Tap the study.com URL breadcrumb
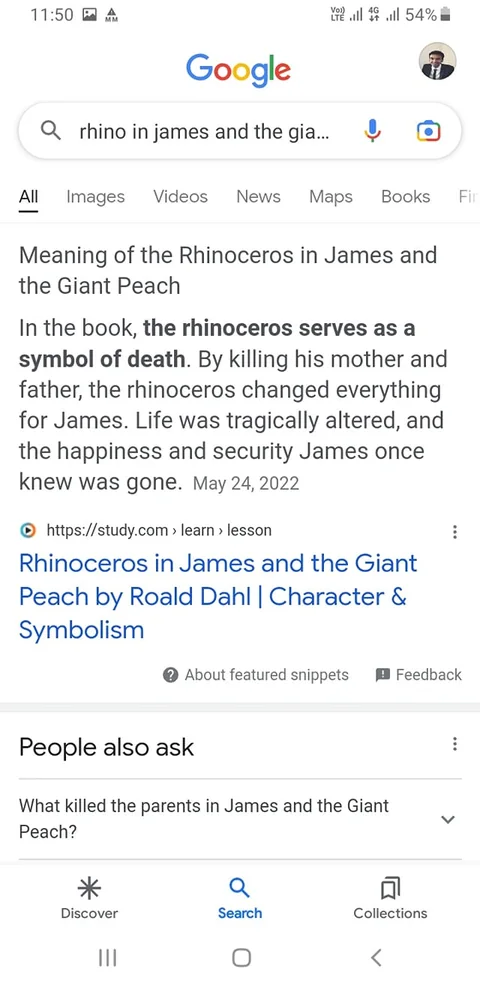The image size is (480, 986). coord(159,530)
